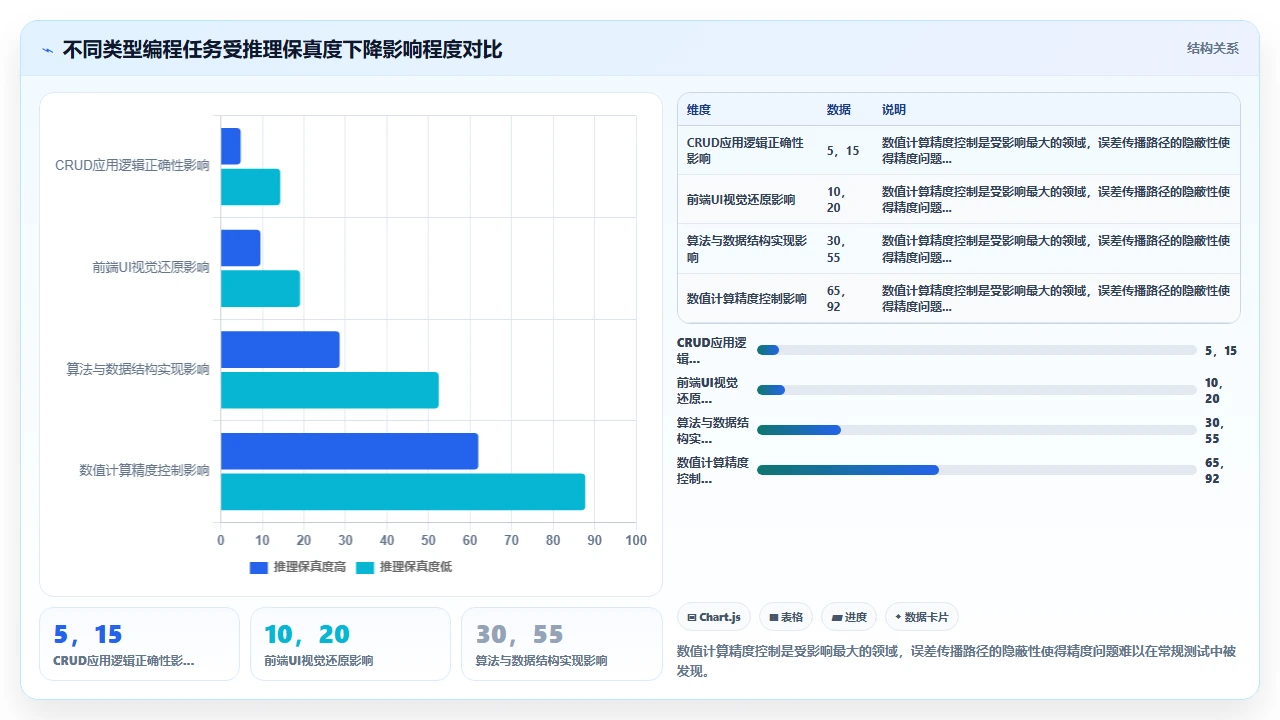Click the 结构关系 label in header

tap(1212, 49)
